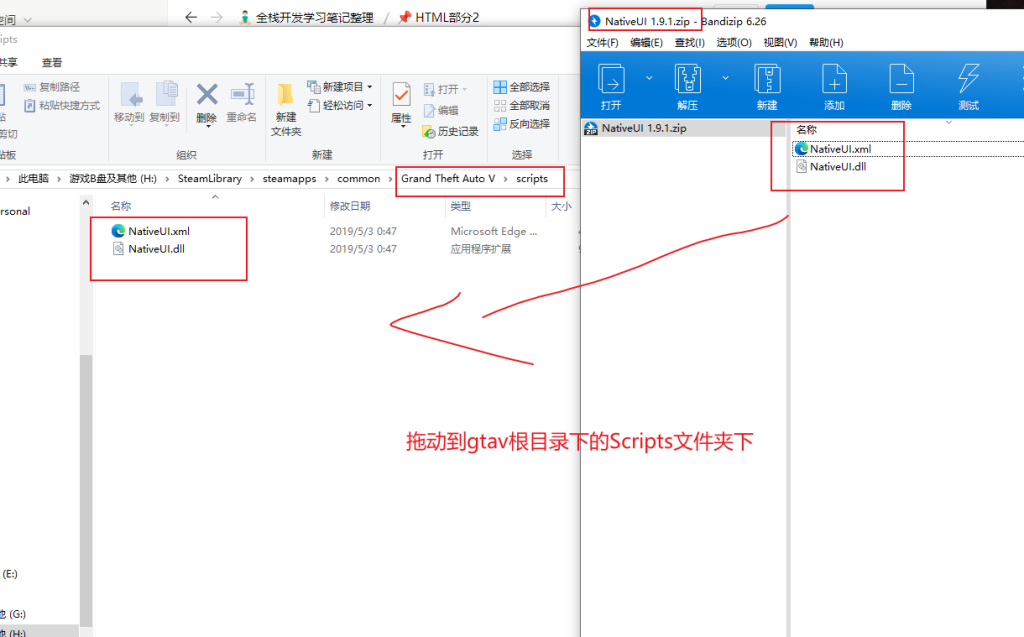Click 历史记录 (History) in the ribbon
This screenshot has height=637, width=1024.
[451, 131]
